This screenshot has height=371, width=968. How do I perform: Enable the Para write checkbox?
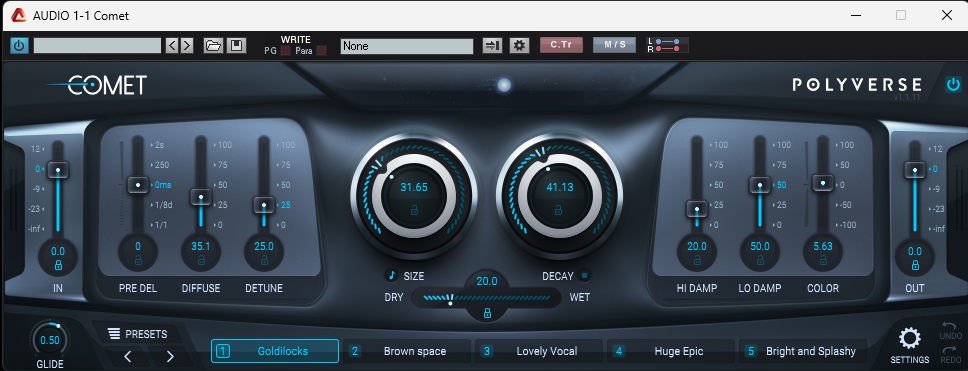pyautogui.click(x=321, y=51)
